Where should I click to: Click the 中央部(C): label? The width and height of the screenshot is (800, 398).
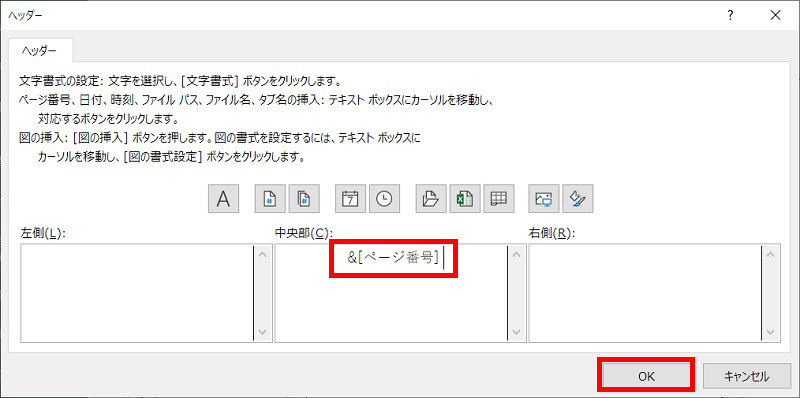304,233
